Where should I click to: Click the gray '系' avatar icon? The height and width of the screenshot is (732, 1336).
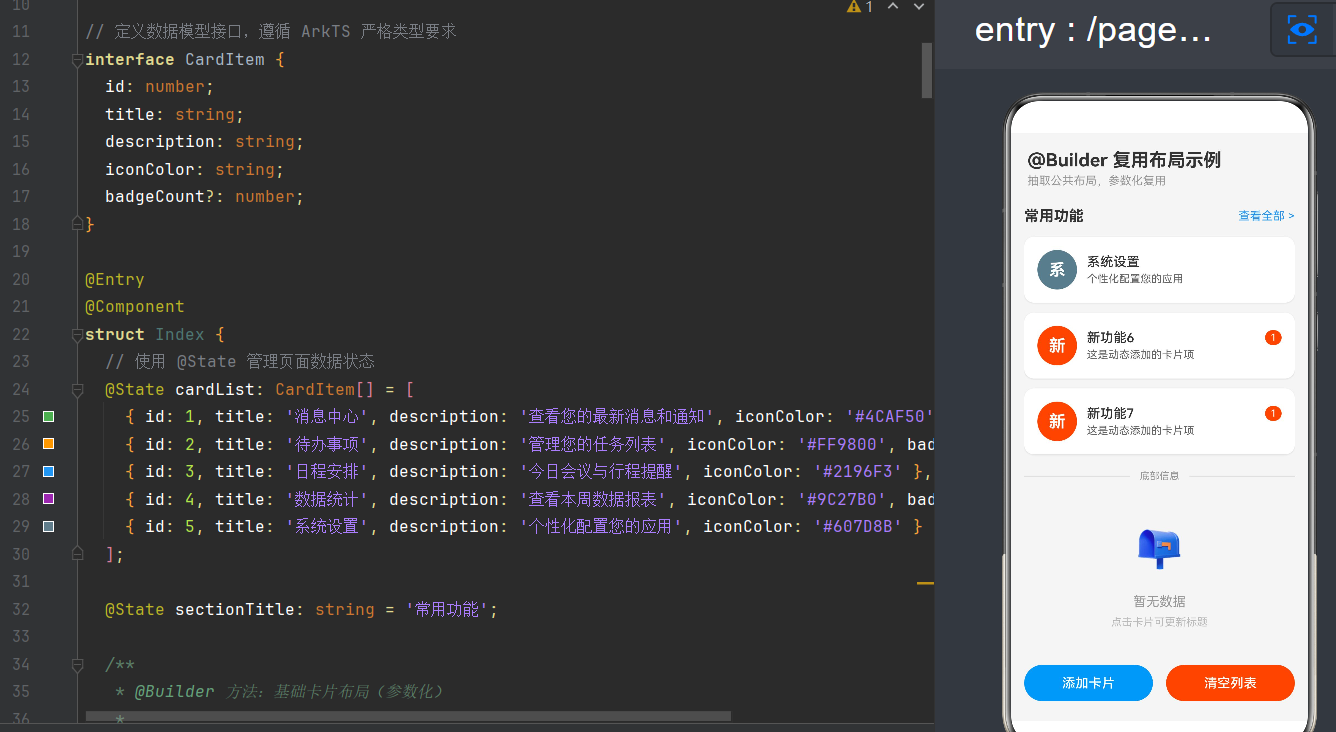coord(1057,270)
